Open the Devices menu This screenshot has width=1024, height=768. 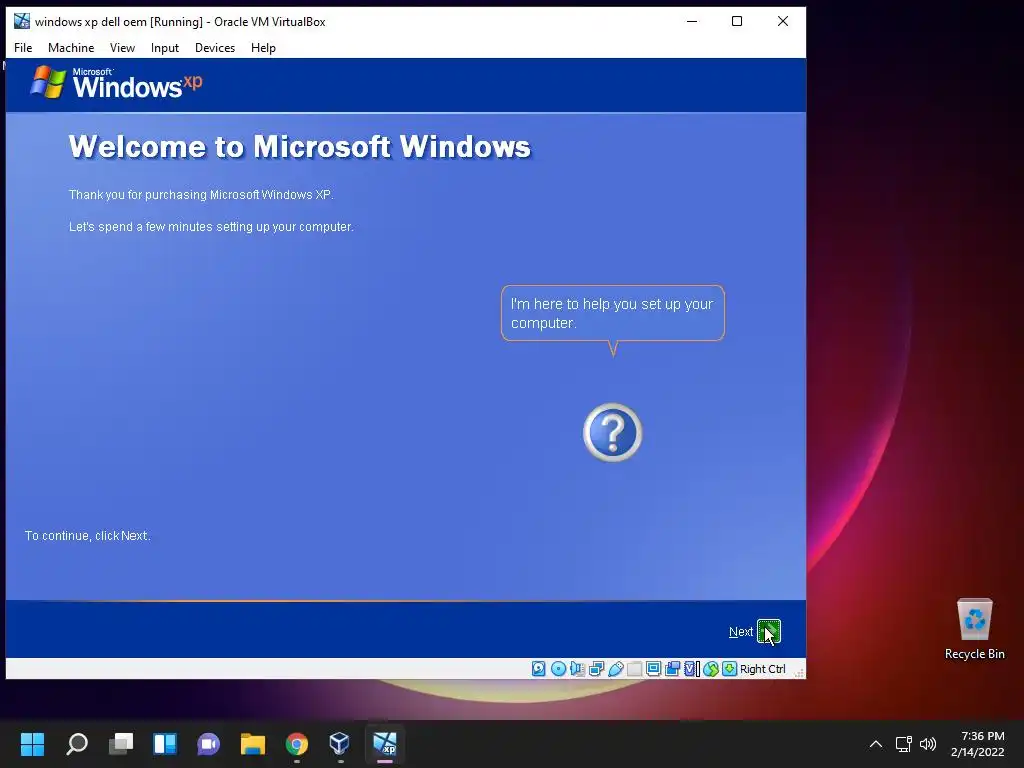point(215,48)
